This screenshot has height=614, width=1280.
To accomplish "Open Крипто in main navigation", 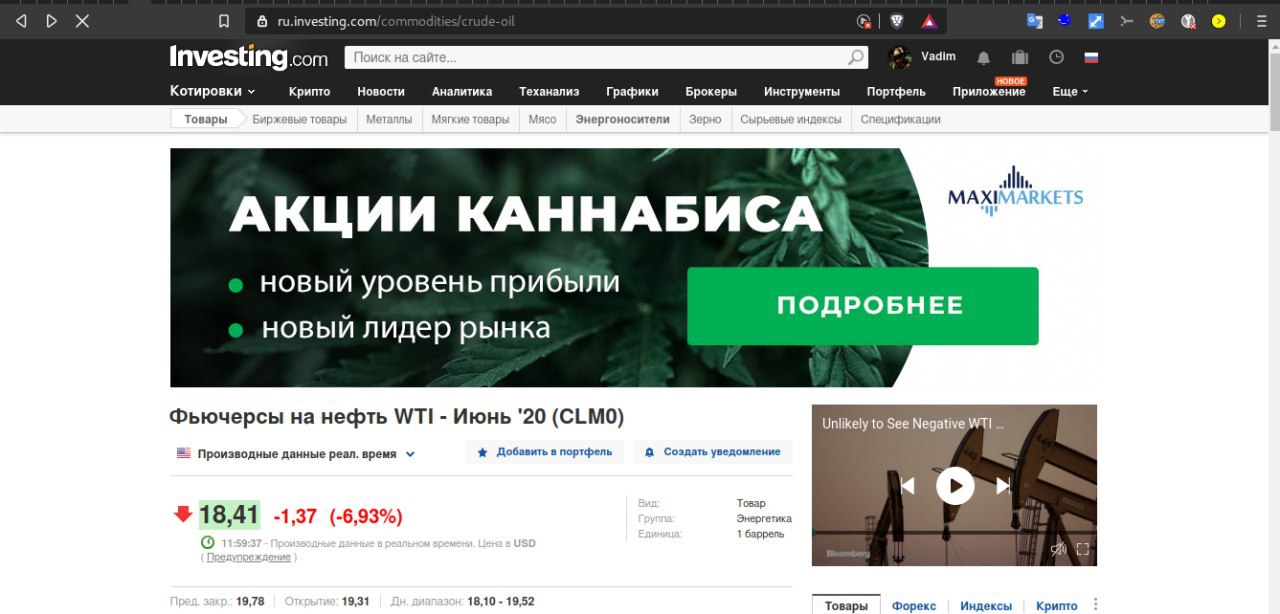I will pyautogui.click(x=309, y=91).
